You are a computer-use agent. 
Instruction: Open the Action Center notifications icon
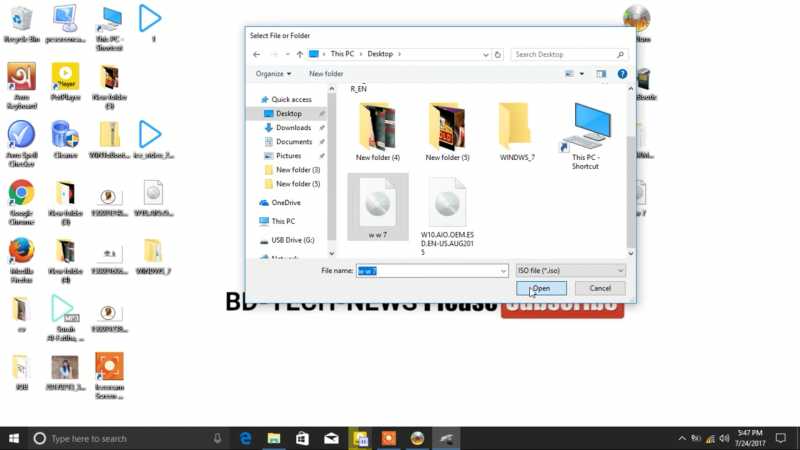781,438
